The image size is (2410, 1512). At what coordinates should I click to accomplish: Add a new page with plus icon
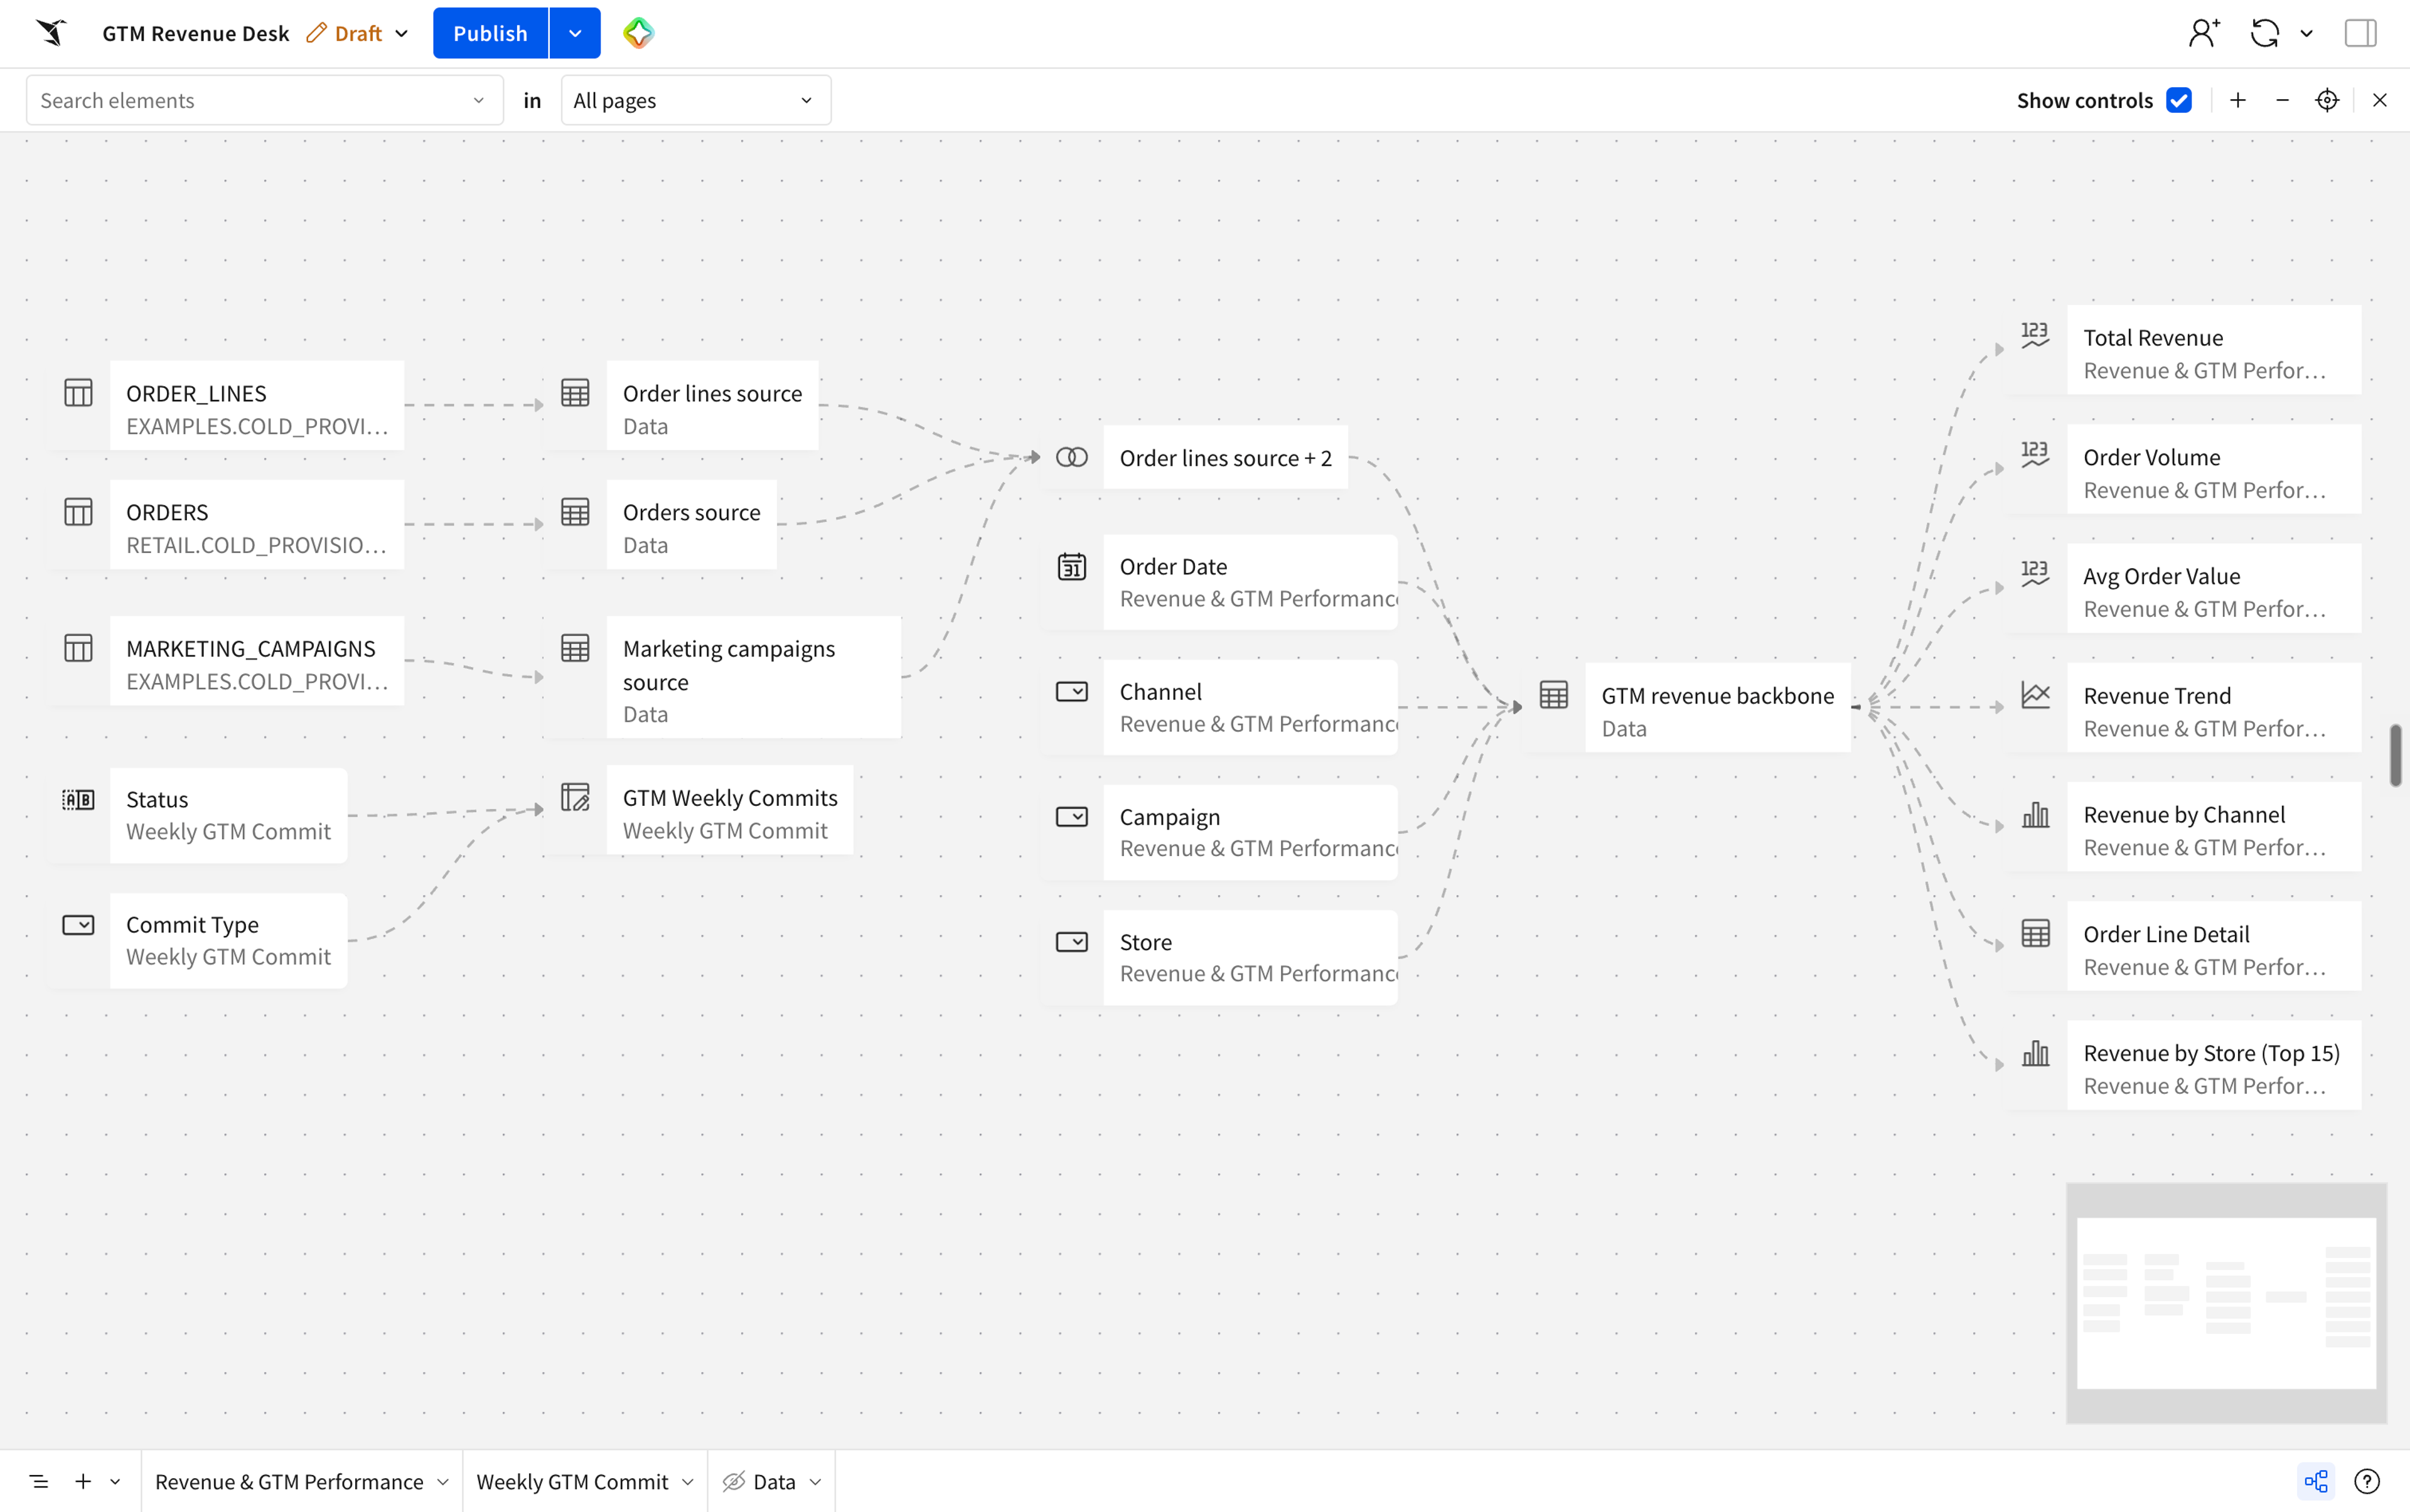click(x=83, y=1481)
